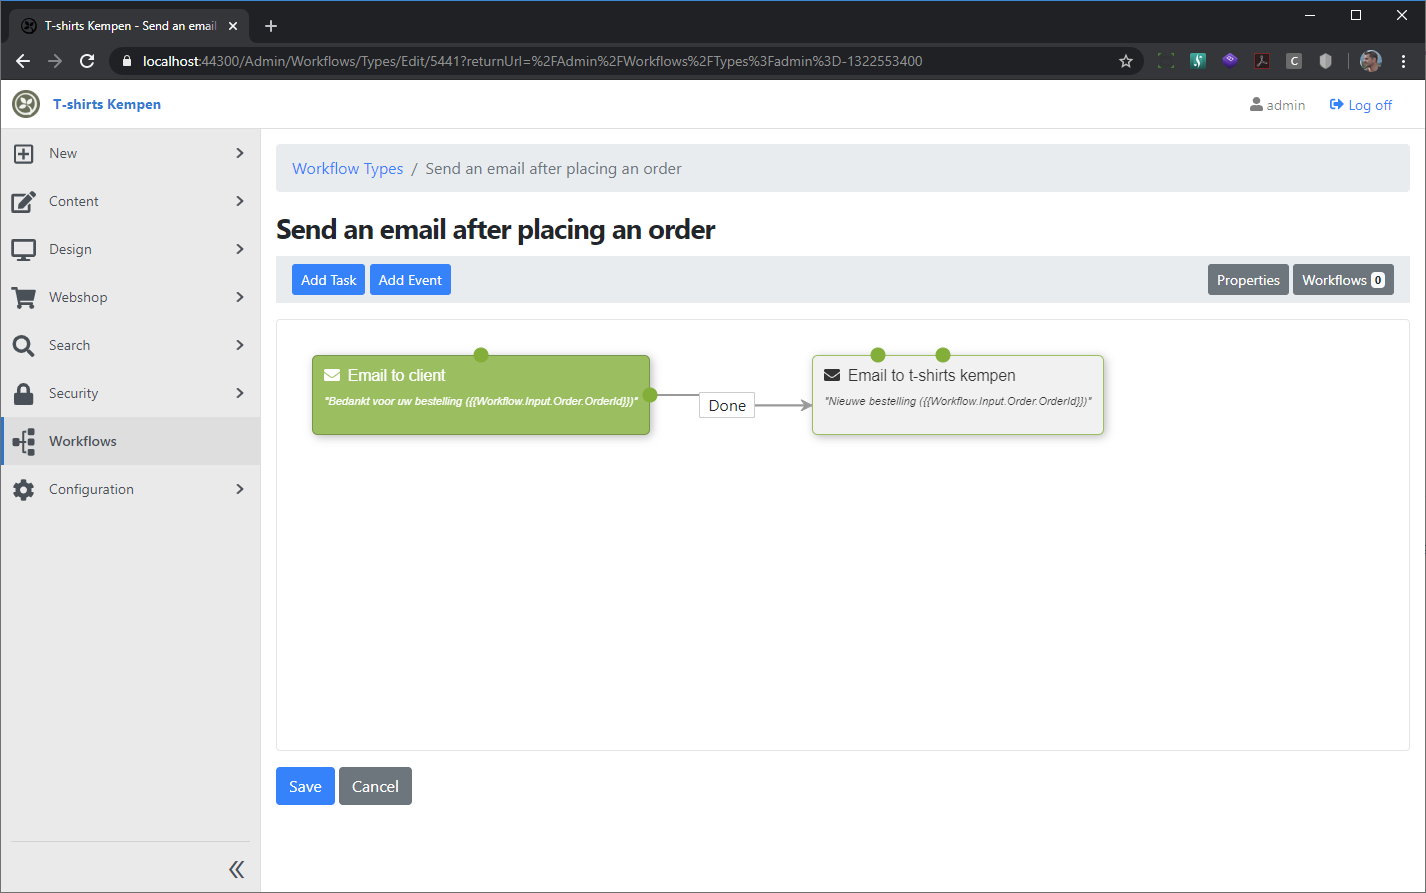This screenshot has width=1426, height=893.
Task: Bookmark this page with the star icon
Action: coord(1126,61)
